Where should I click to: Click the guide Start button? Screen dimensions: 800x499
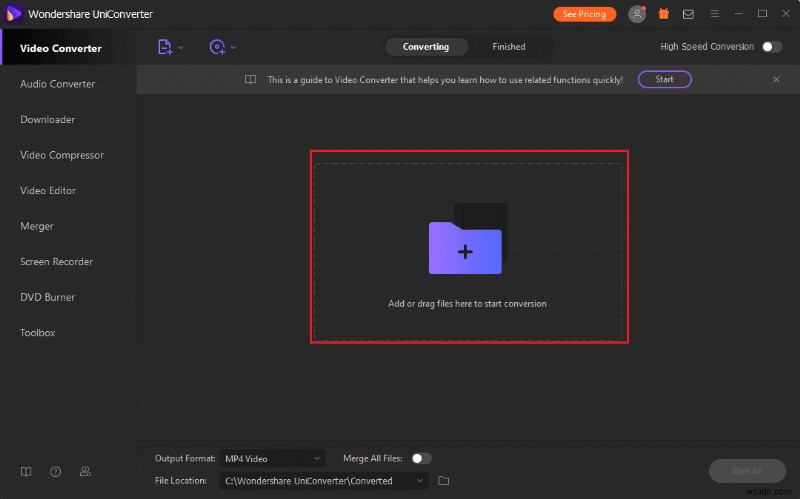[664, 79]
